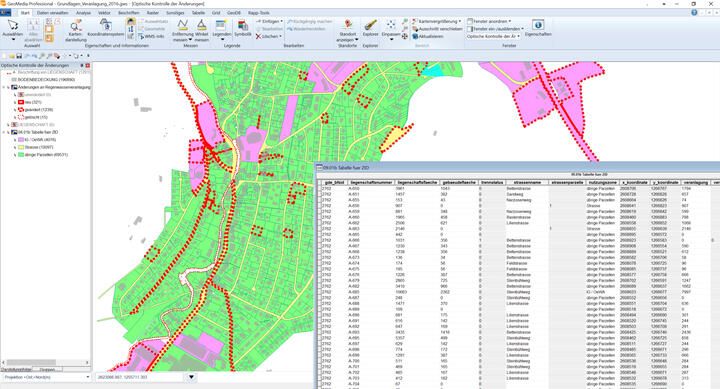The image size is (720, 389).
Task: Toggle the row checkbox for A-651
Action: pyautogui.click(x=320, y=194)
